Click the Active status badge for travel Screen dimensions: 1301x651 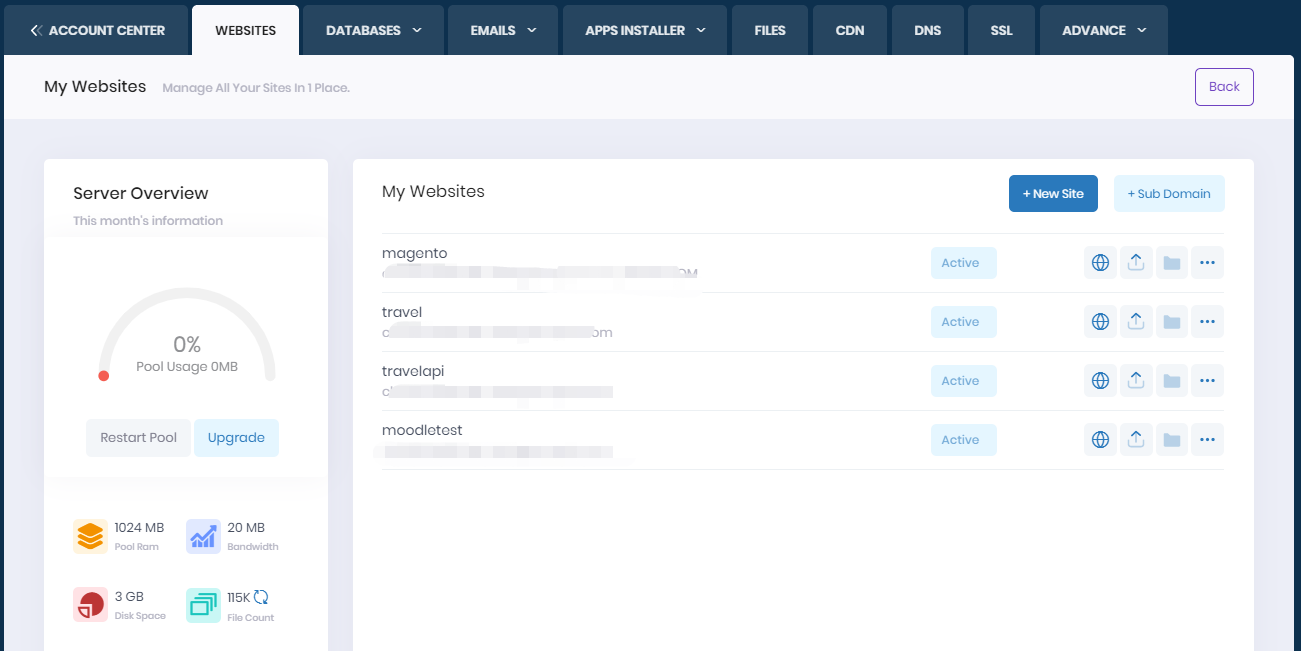tap(963, 321)
